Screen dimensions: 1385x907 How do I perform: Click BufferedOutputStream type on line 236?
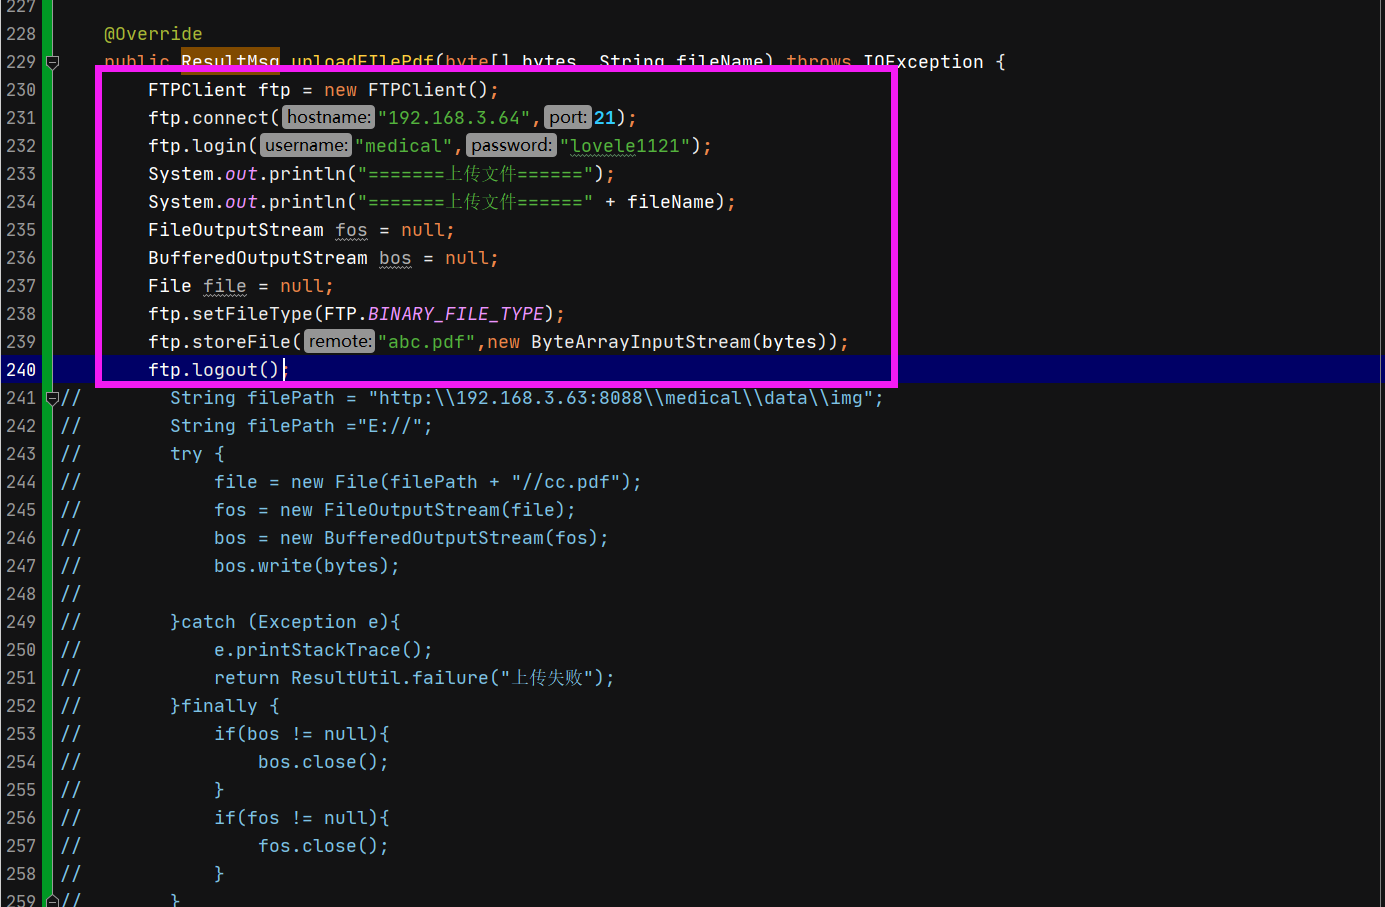tap(258, 258)
